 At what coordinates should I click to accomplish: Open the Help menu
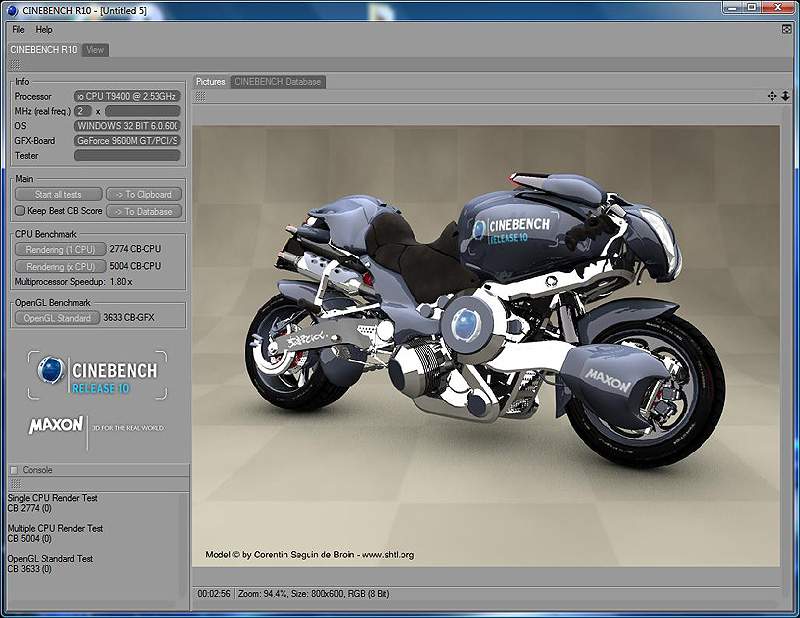click(x=44, y=30)
